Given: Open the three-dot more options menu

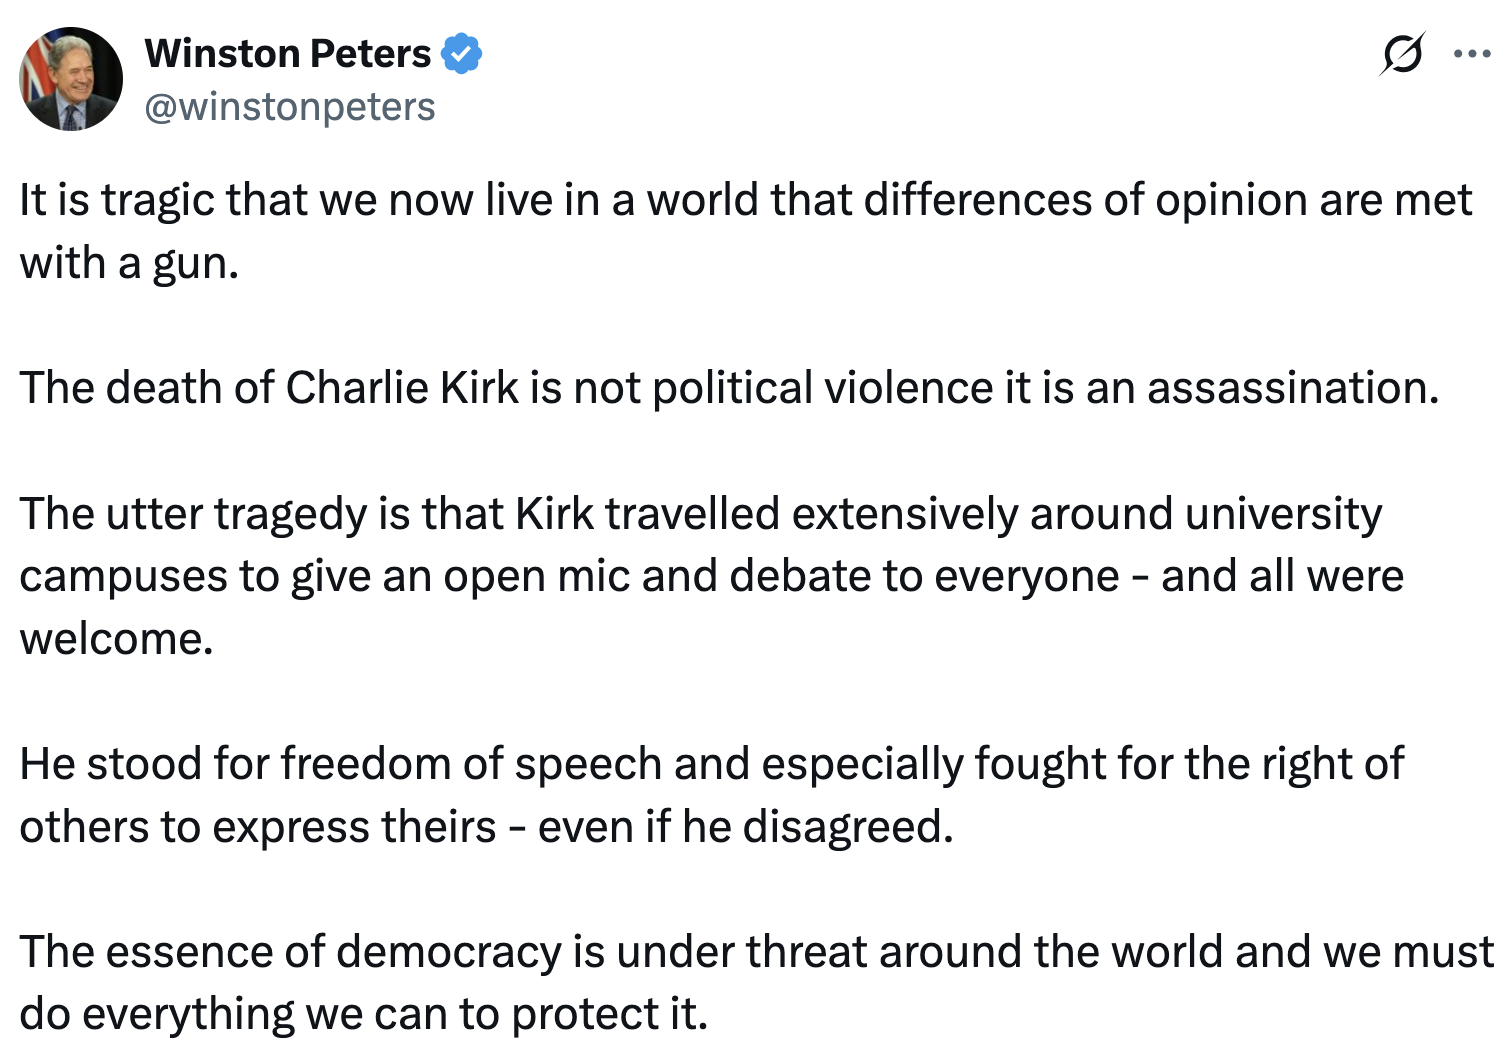Looking at the screenshot, I should tap(1472, 54).
